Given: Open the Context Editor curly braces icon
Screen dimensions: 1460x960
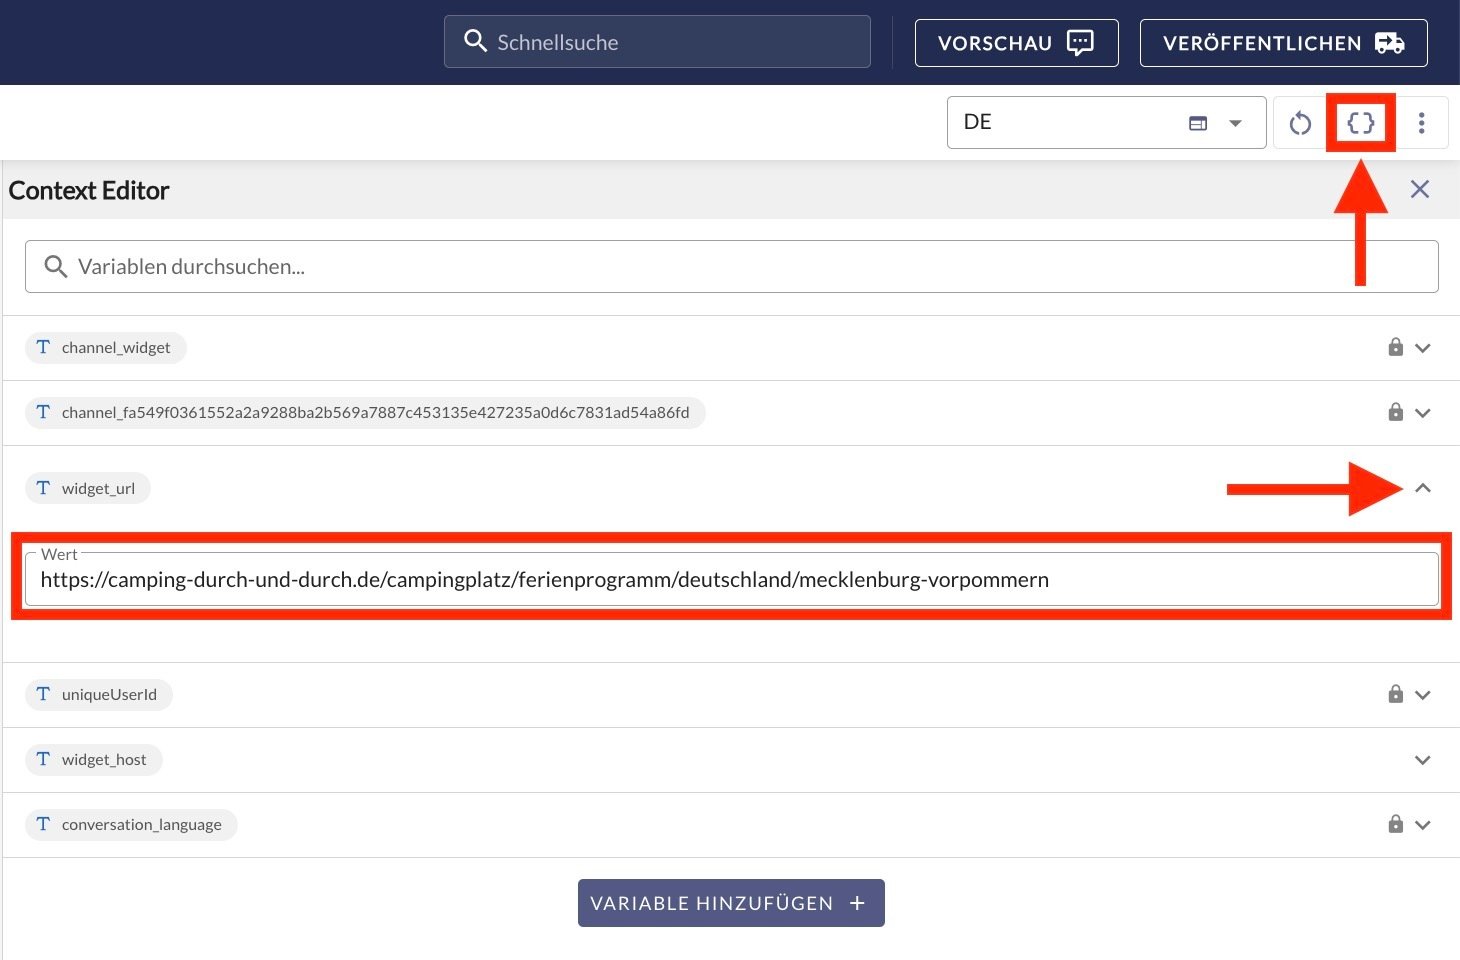Looking at the screenshot, I should click(1360, 123).
